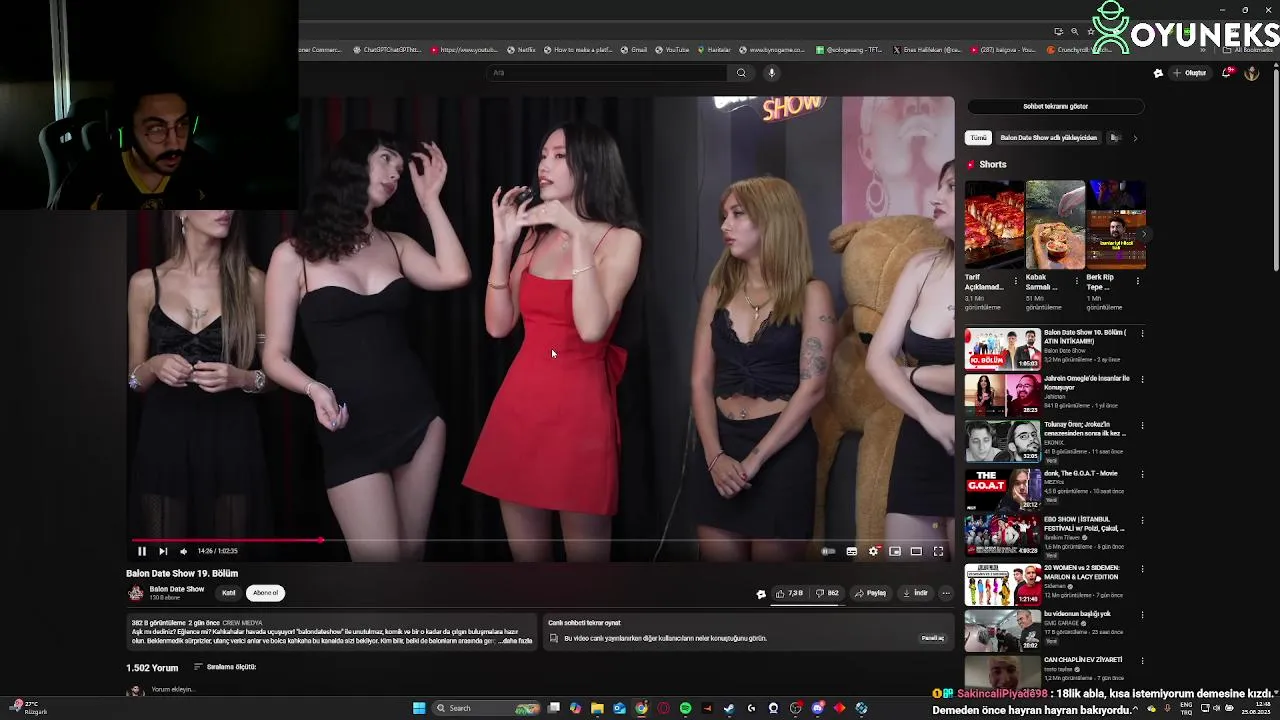The height and width of the screenshot is (720, 1280).
Task: Open Steam from the taskbar
Action: coord(729,708)
